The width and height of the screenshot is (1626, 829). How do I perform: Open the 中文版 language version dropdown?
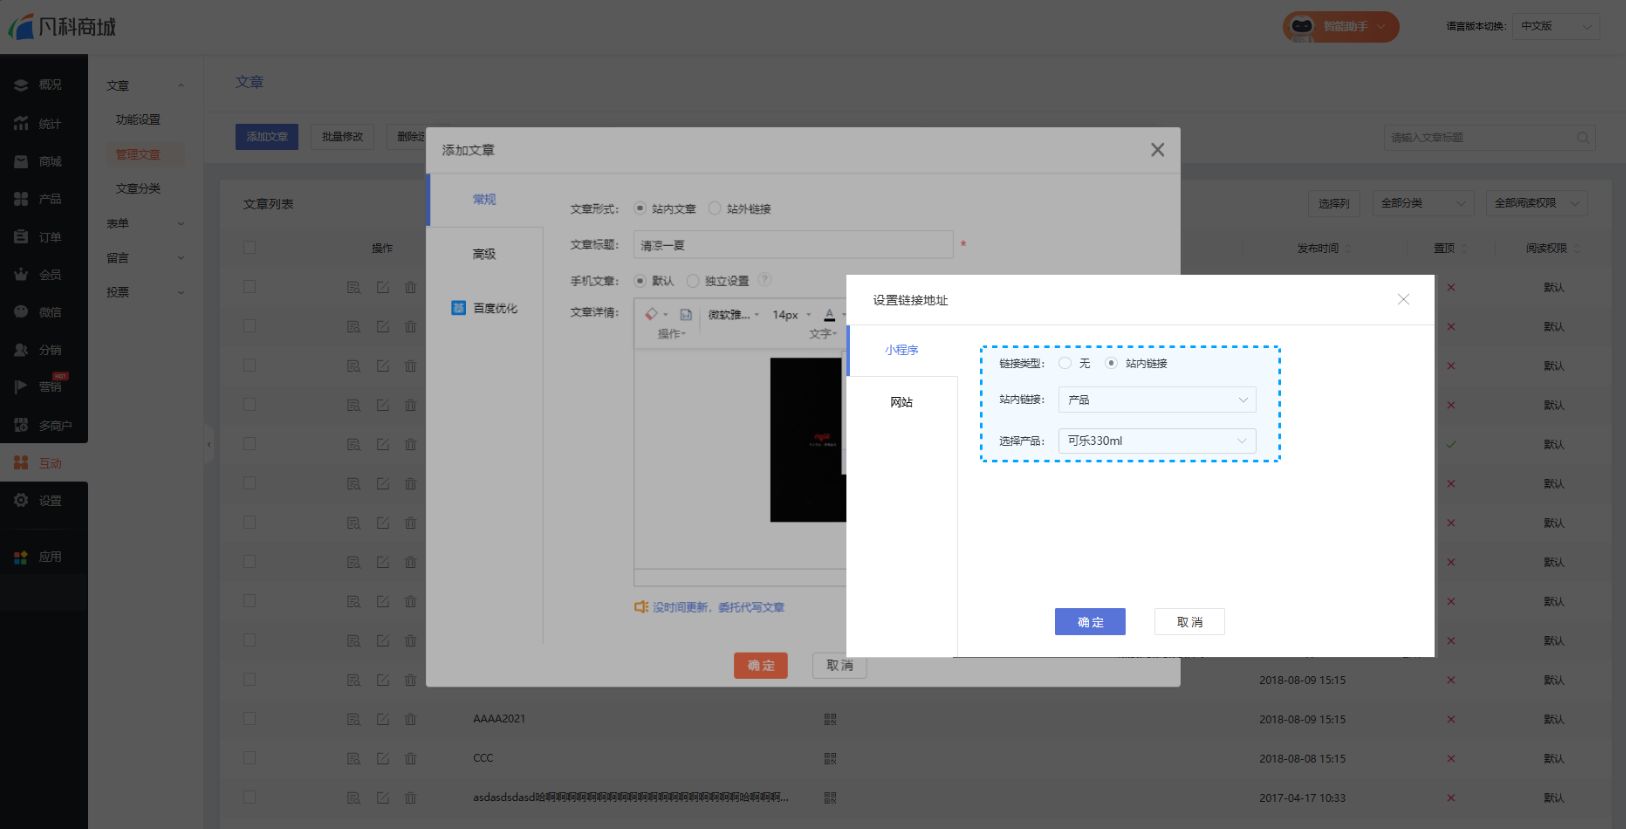(x=1555, y=26)
